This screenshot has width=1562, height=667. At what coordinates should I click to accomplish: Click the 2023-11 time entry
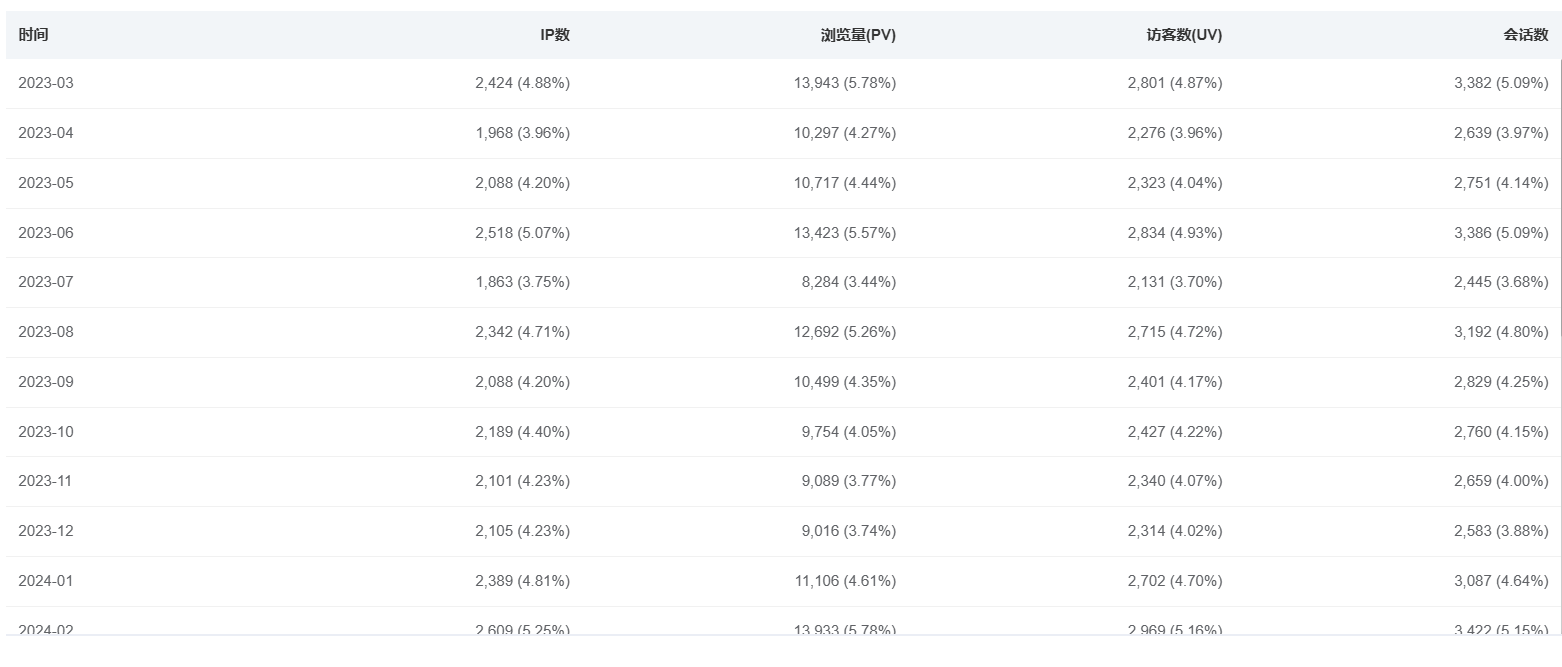point(46,481)
